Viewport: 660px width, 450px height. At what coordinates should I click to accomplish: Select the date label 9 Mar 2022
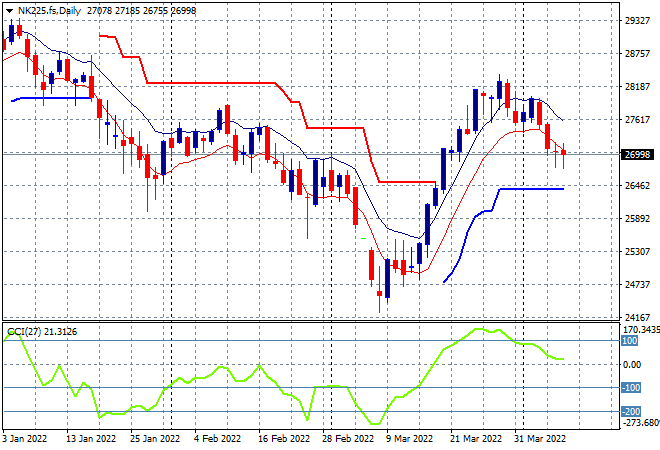coord(410,439)
